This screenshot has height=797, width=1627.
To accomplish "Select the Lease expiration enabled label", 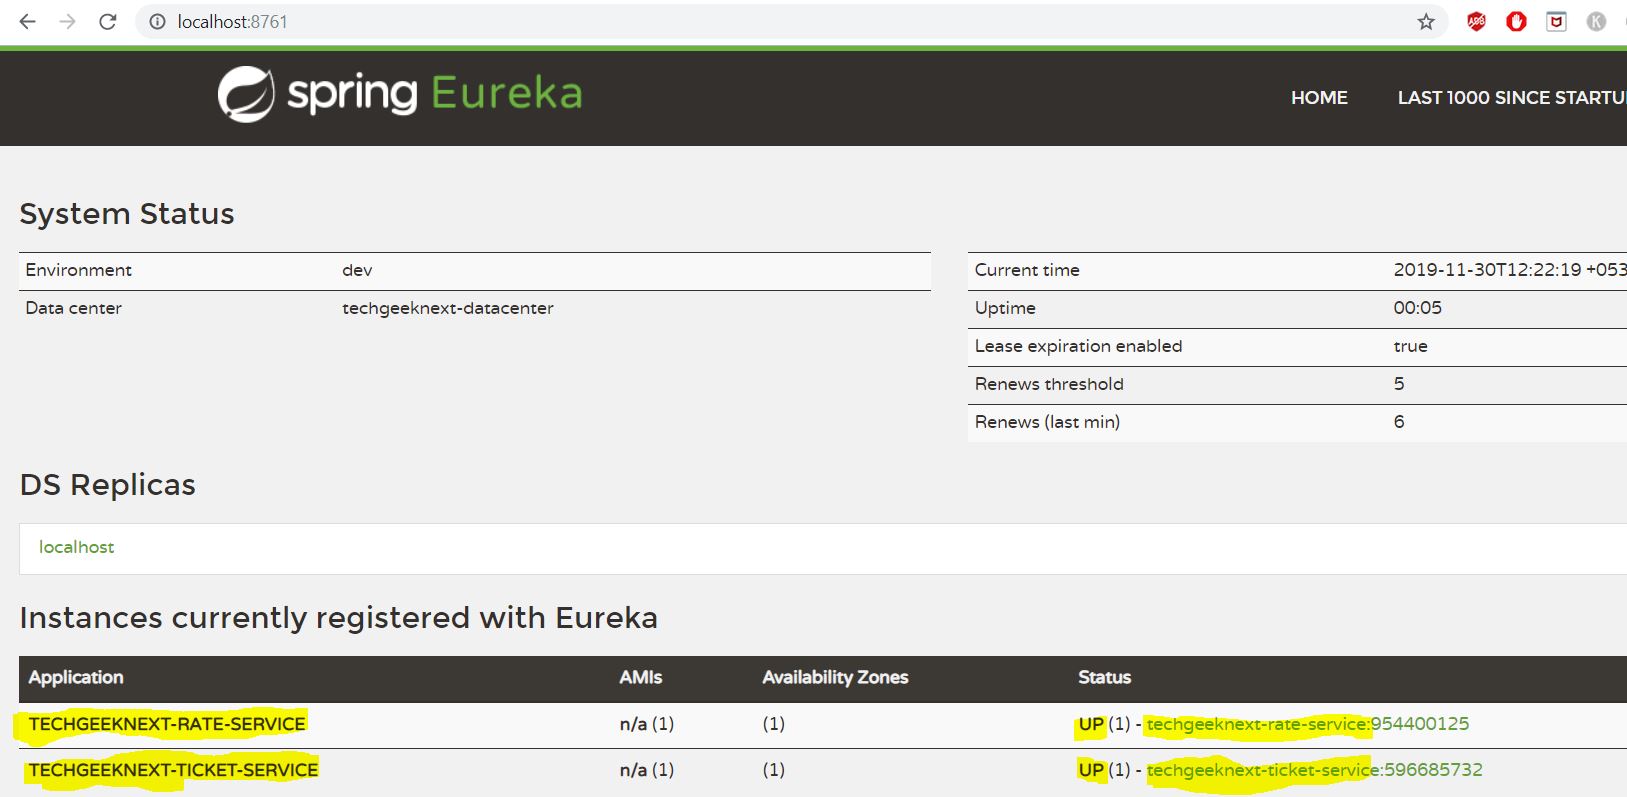I will pyautogui.click(x=1078, y=346).
